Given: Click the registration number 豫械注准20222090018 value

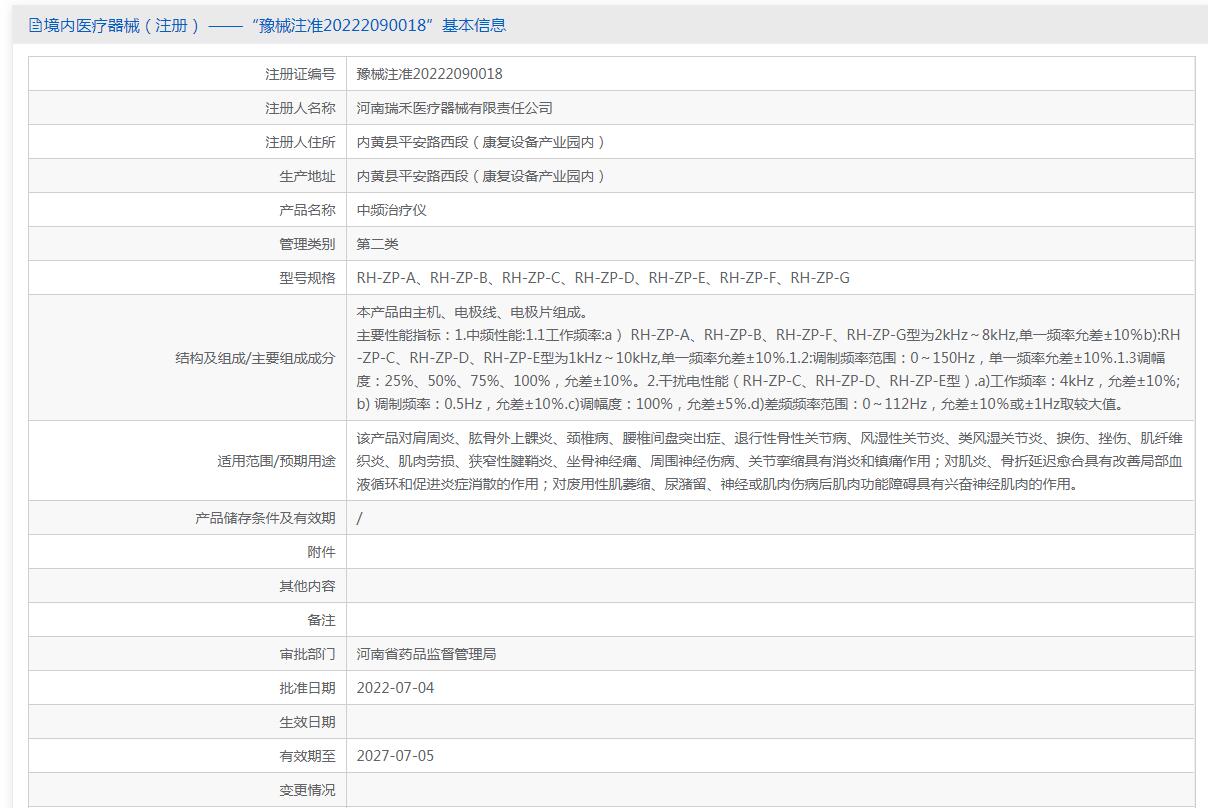Looking at the screenshot, I should pyautogui.click(x=429, y=74).
